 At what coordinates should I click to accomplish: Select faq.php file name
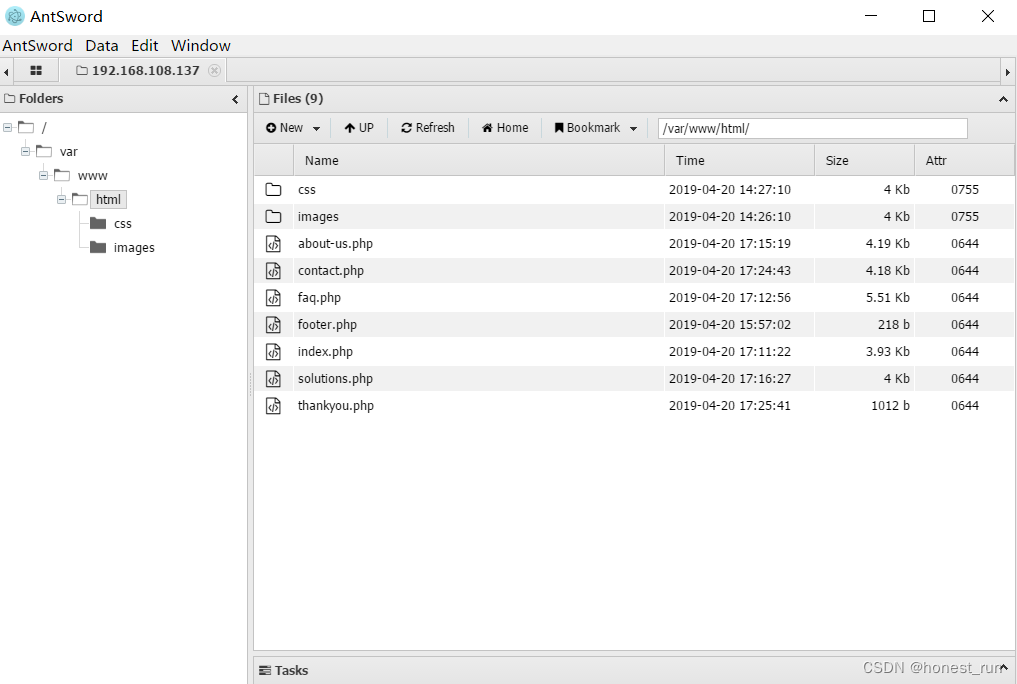coord(319,298)
